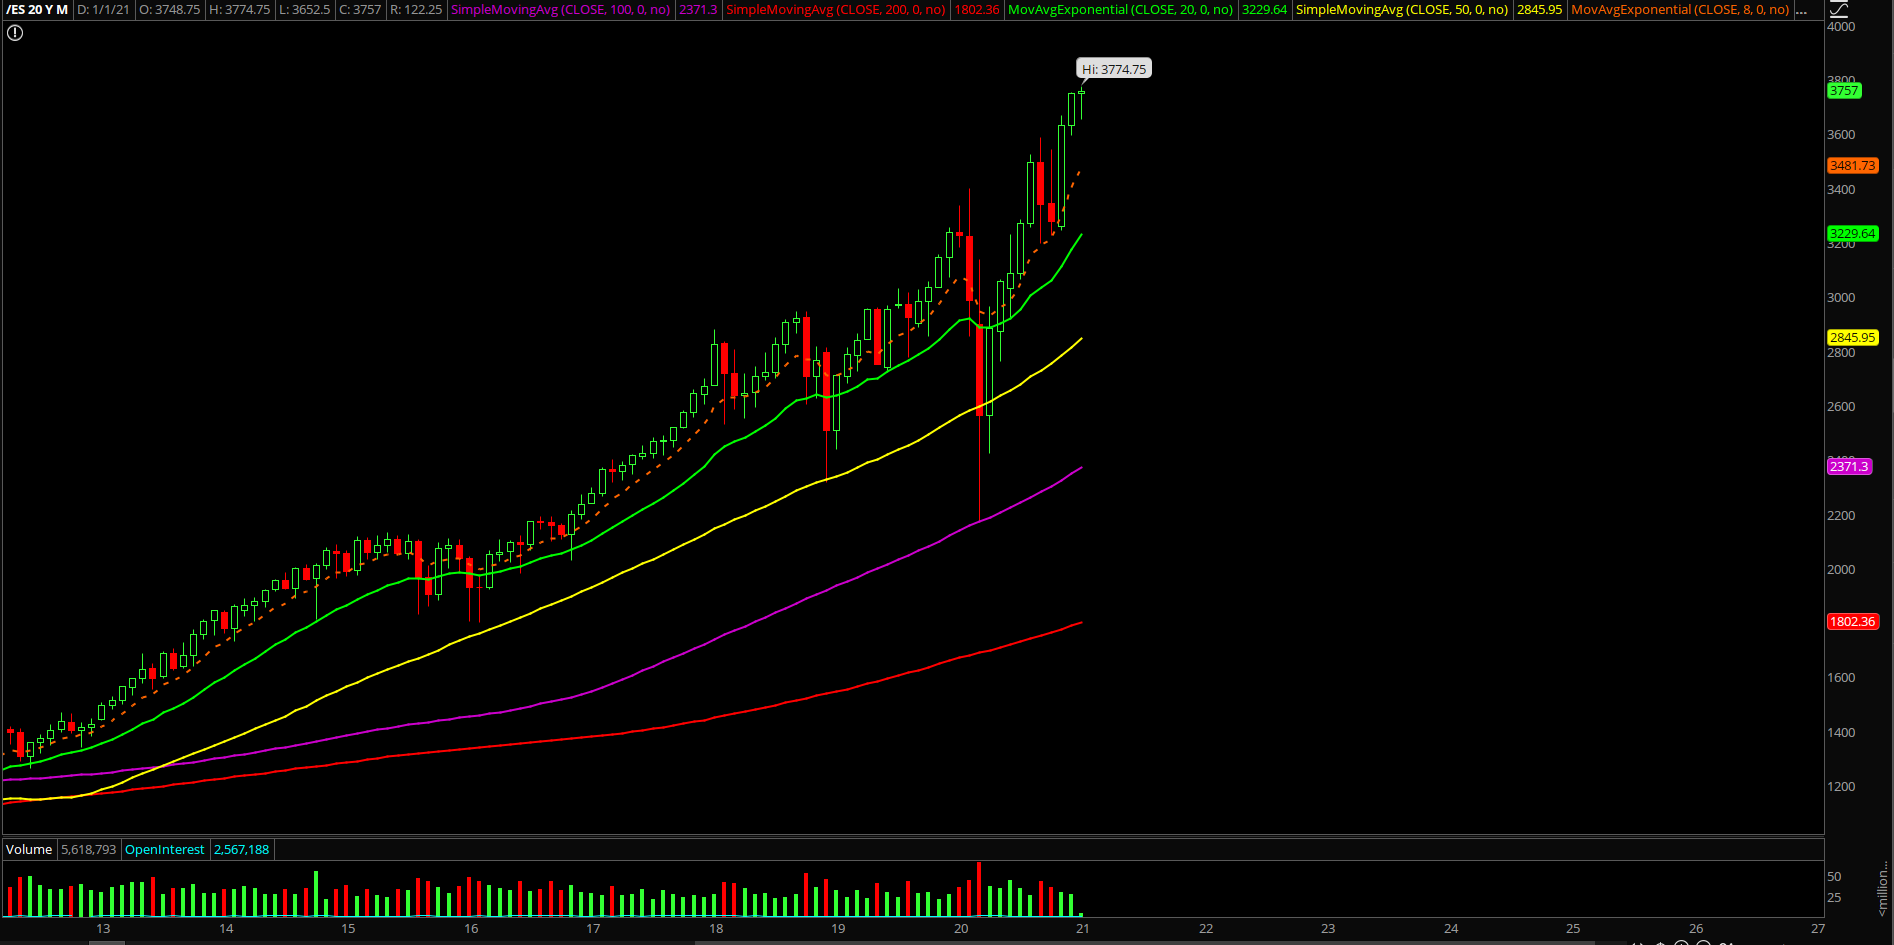The image size is (1894, 945).
Task: Click the header 3229.64 EMA value
Action: (1264, 9)
